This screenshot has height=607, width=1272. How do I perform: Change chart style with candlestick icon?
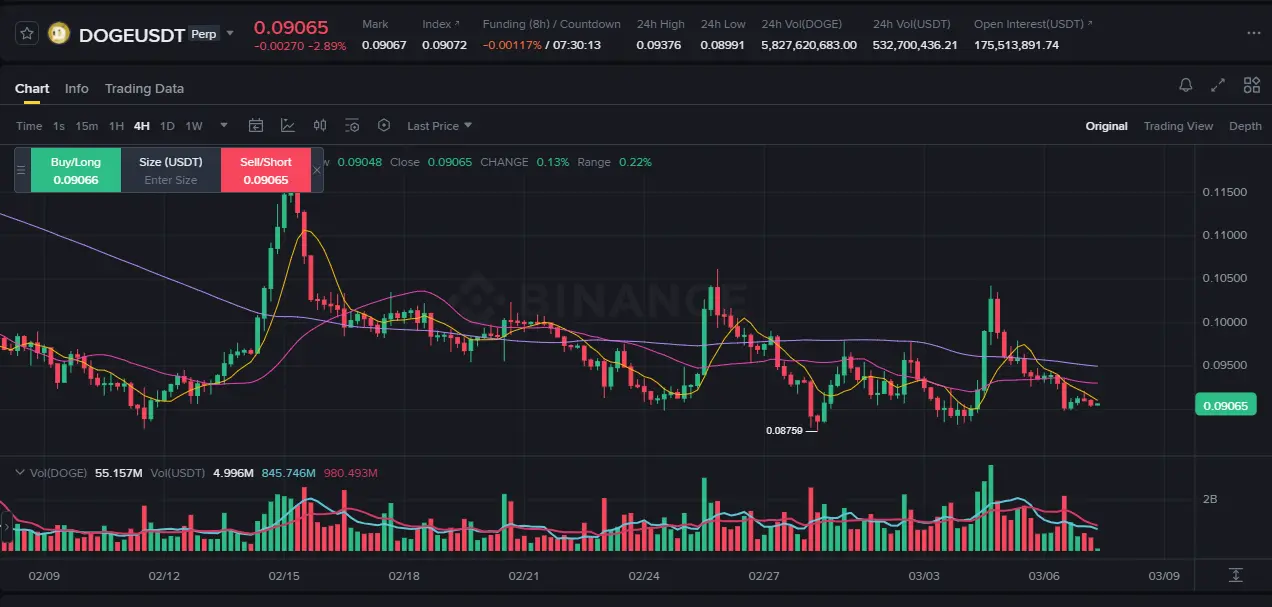click(320, 126)
